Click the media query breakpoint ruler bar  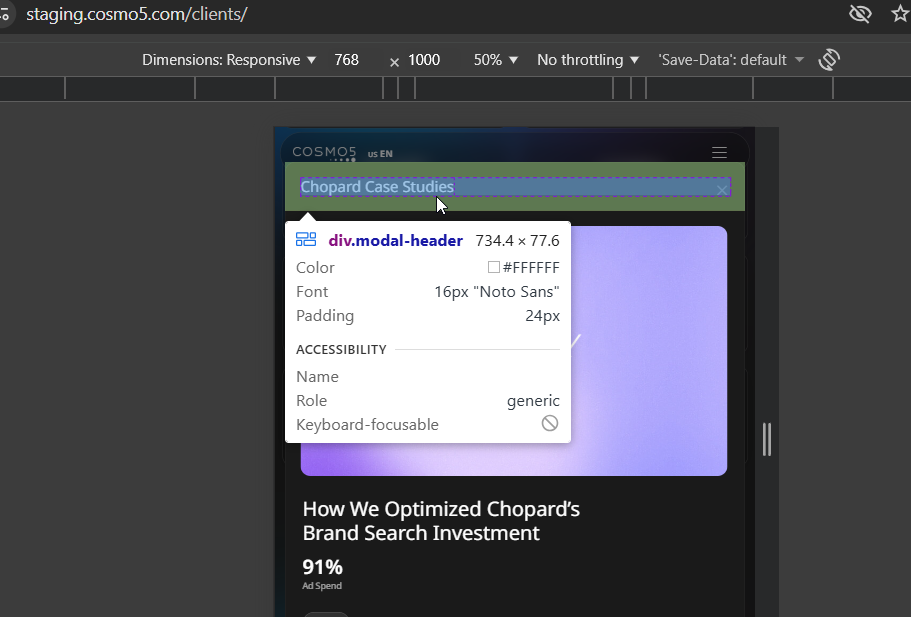point(456,89)
